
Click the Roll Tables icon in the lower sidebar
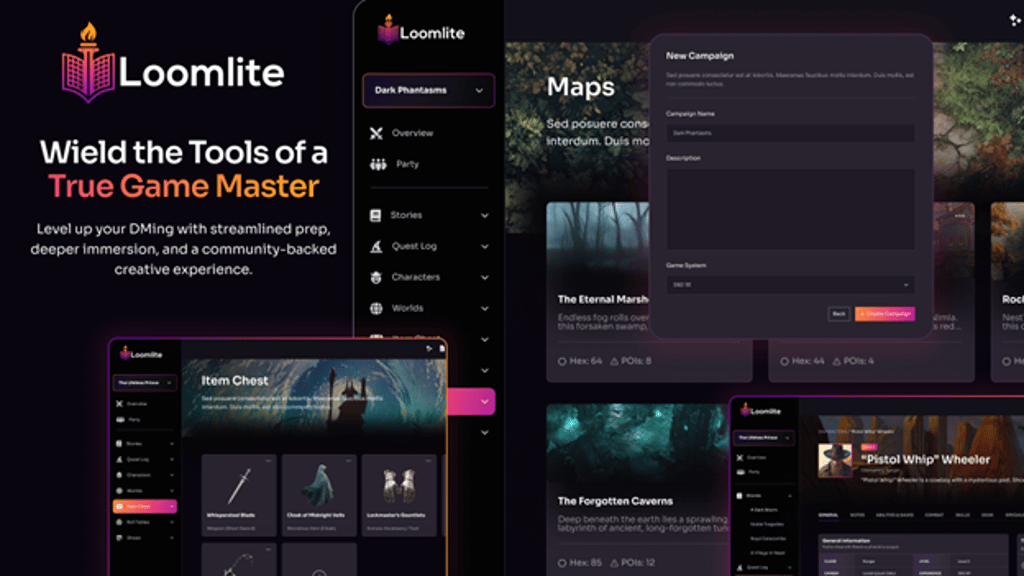[x=119, y=522]
